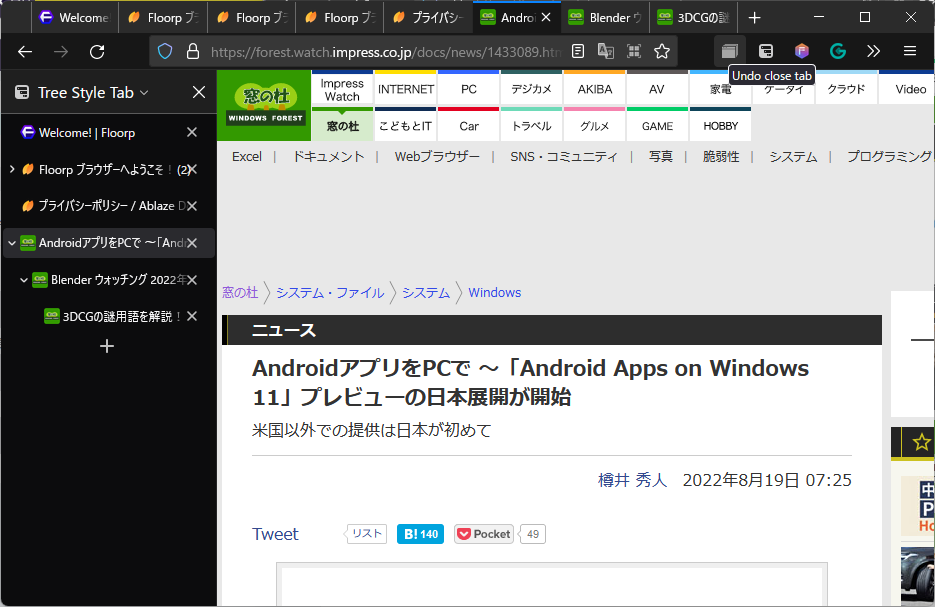Bookmark this page with the star icon
The height and width of the screenshot is (607, 935).
(661, 51)
